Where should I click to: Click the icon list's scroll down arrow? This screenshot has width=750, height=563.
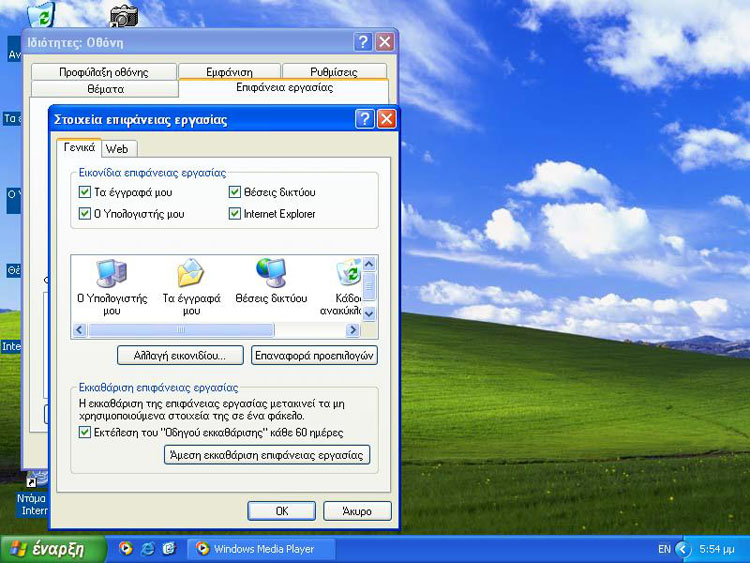369,314
